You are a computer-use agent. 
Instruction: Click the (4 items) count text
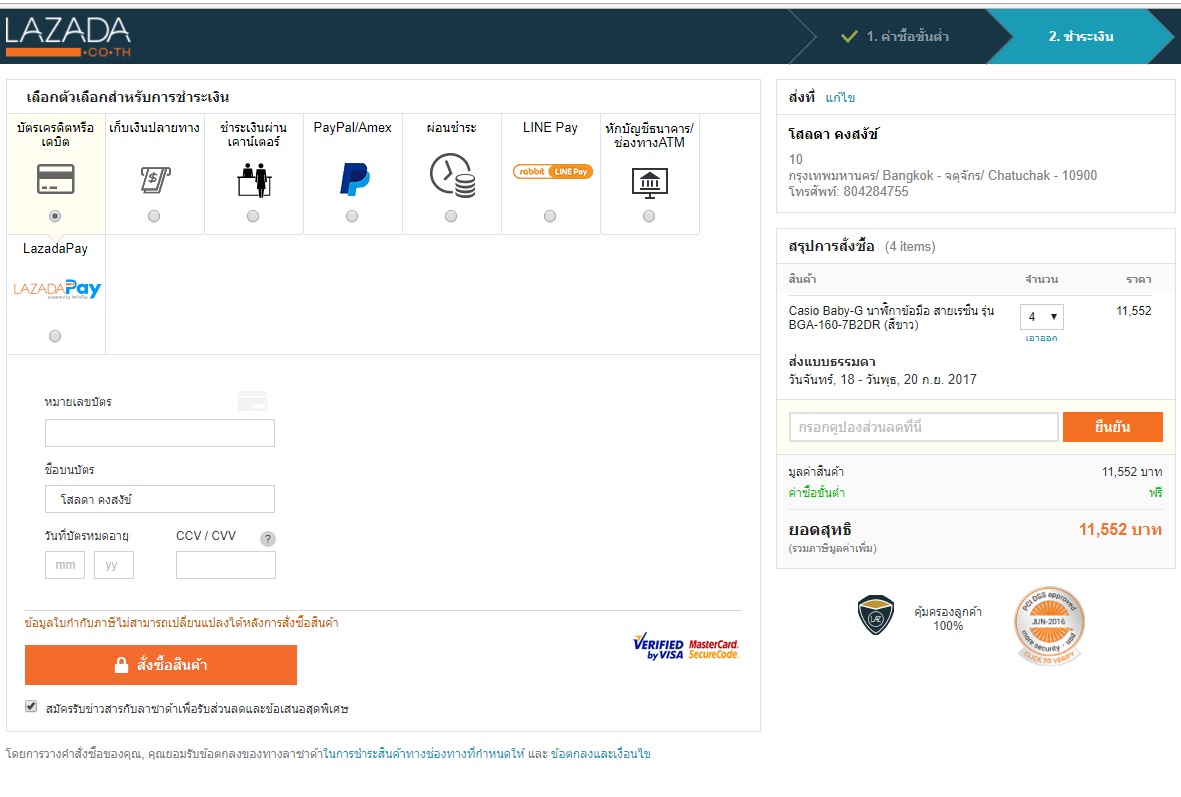910,247
